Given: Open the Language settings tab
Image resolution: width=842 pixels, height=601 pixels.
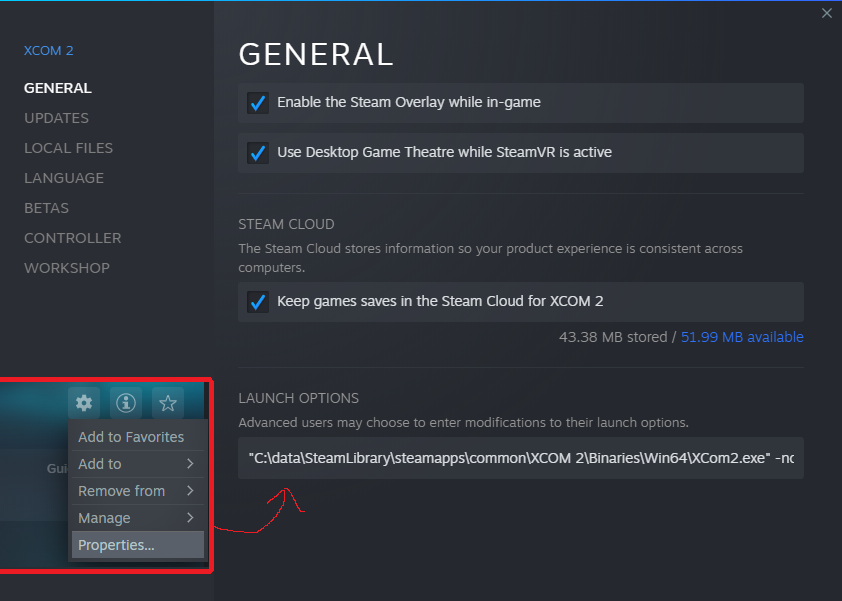Looking at the screenshot, I should click(64, 178).
